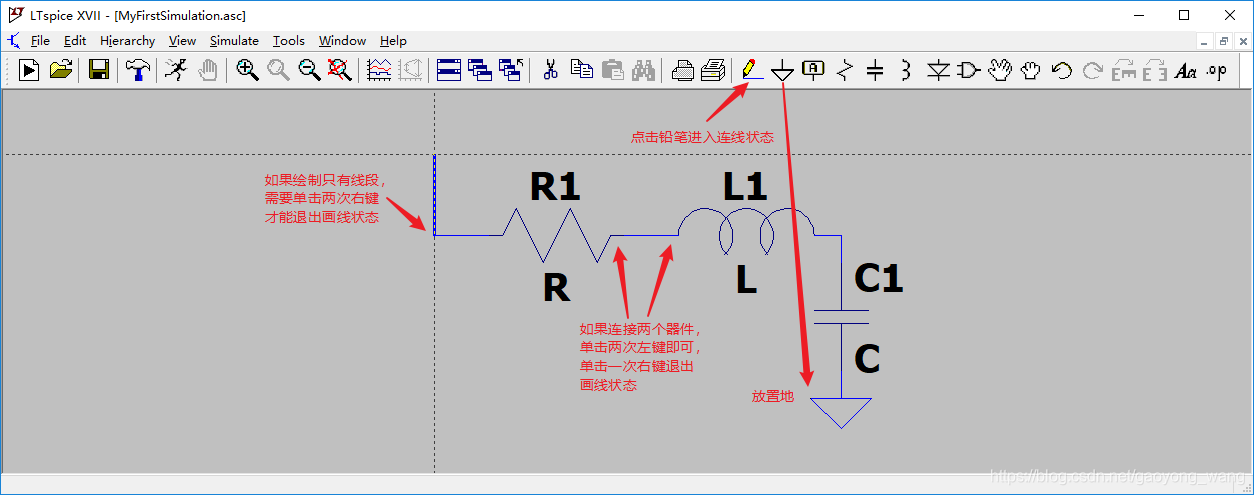1254x495 pixels.
Task: Cut with the scissors icon
Action: tap(550, 70)
